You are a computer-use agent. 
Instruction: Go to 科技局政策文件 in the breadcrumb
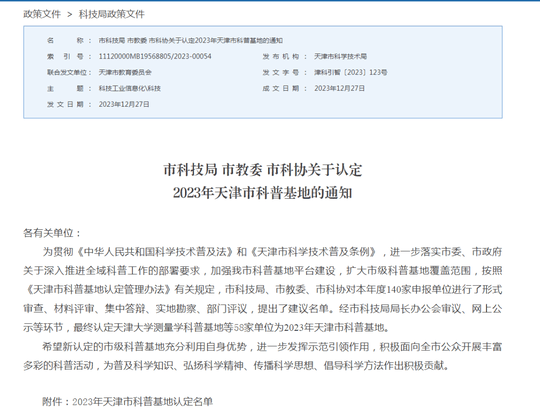tap(112, 14)
